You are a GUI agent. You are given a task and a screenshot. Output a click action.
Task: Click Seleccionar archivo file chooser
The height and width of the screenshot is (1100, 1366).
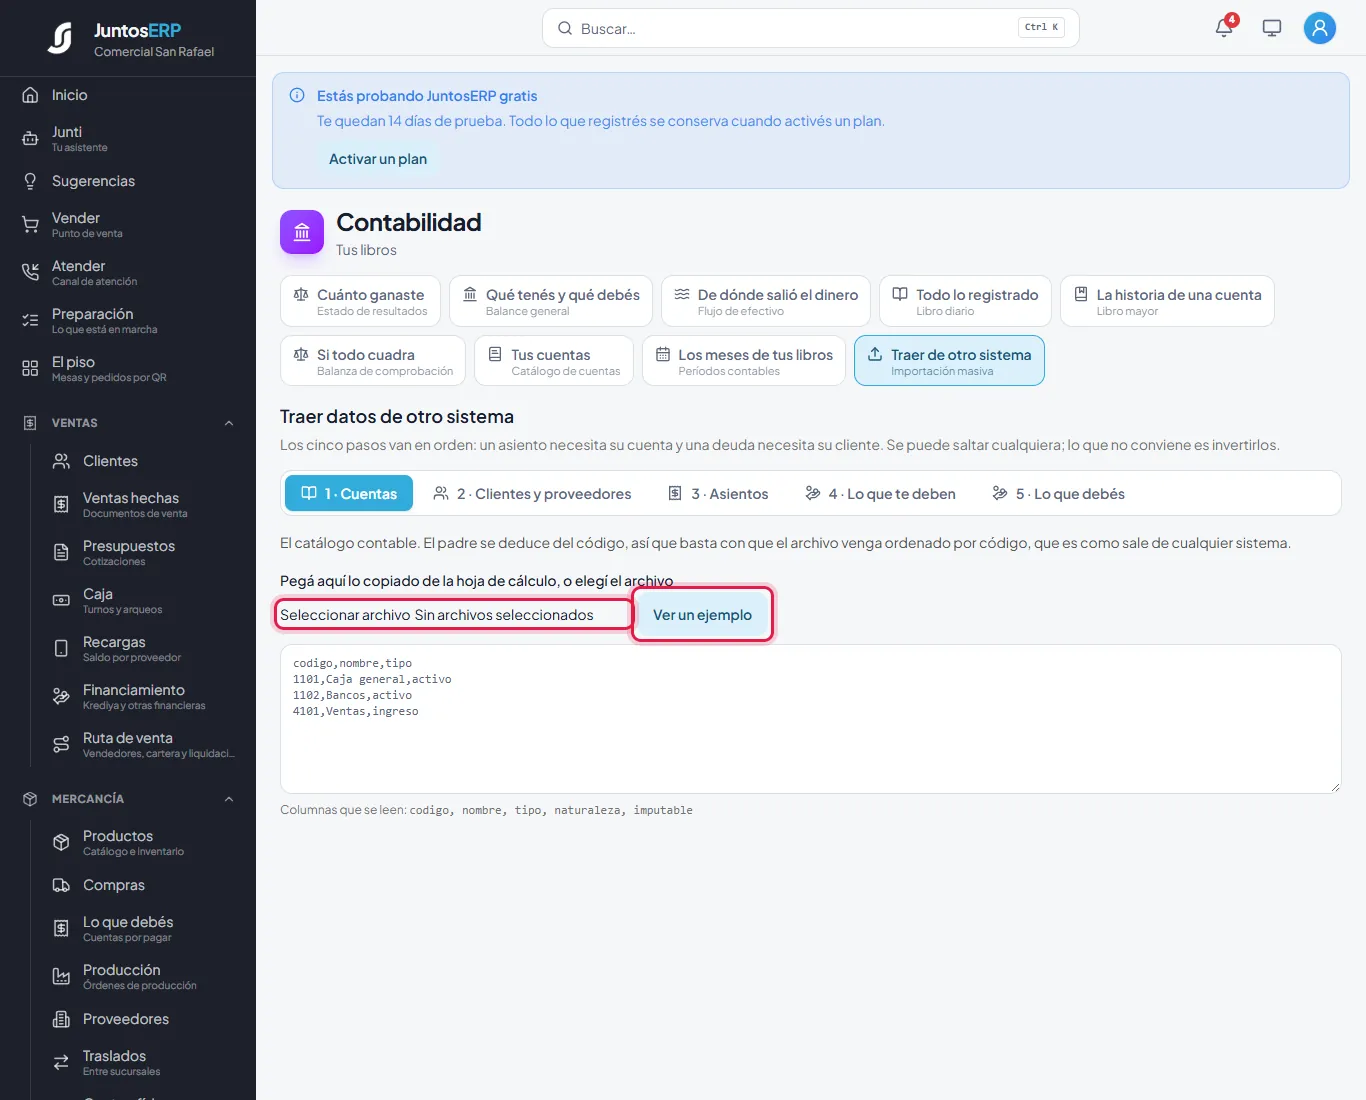pos(453,614)
